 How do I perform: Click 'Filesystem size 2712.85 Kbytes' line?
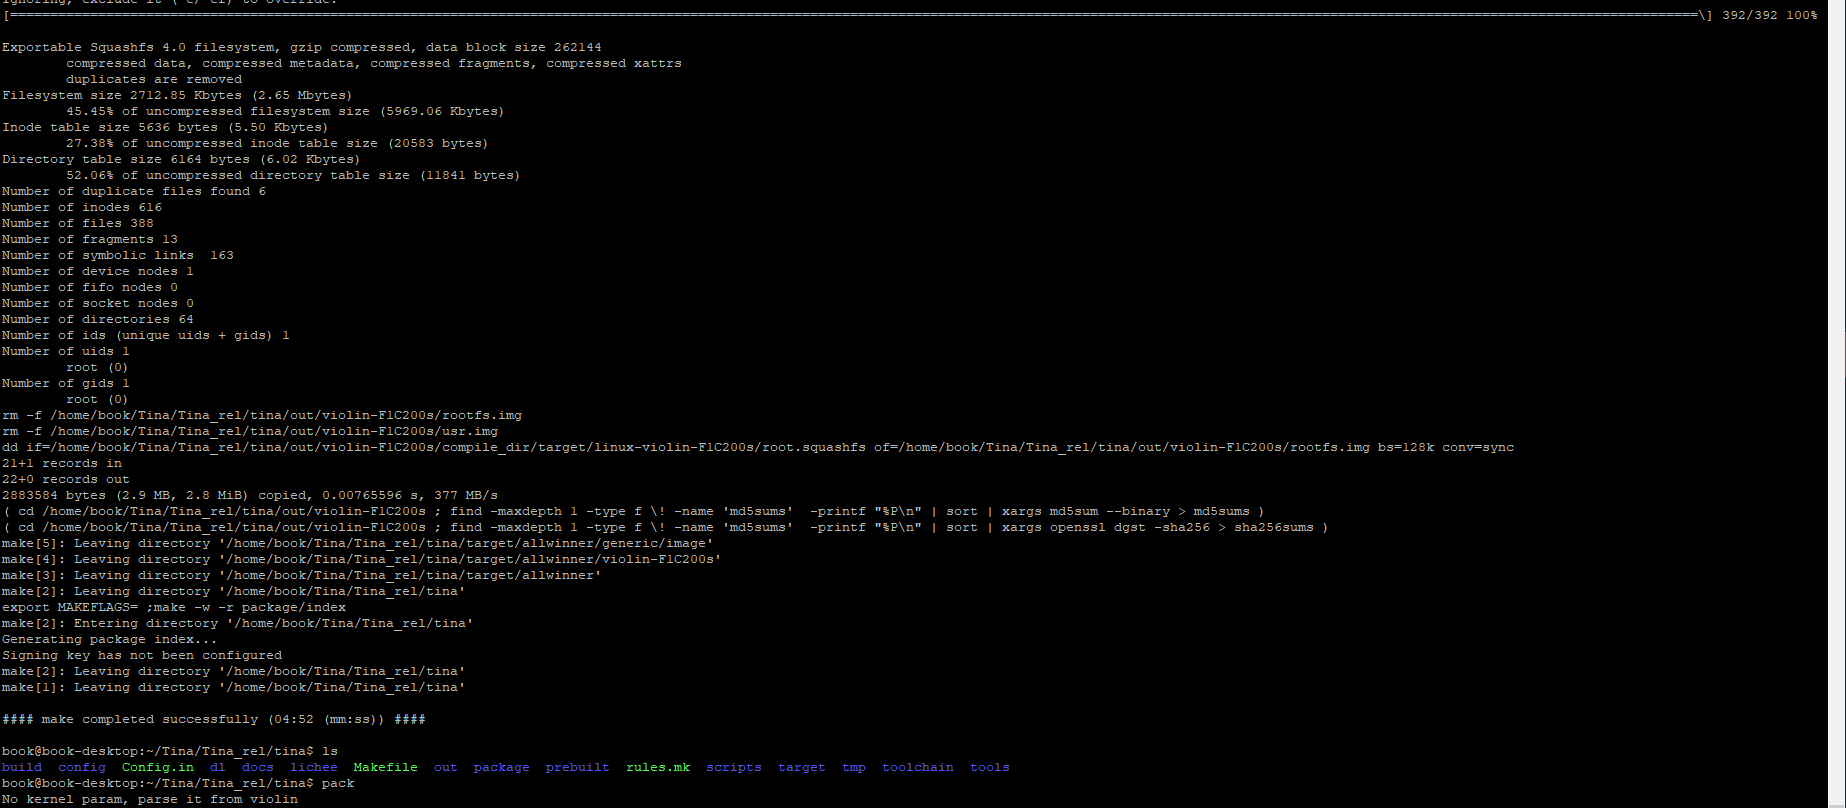[178, 95]
